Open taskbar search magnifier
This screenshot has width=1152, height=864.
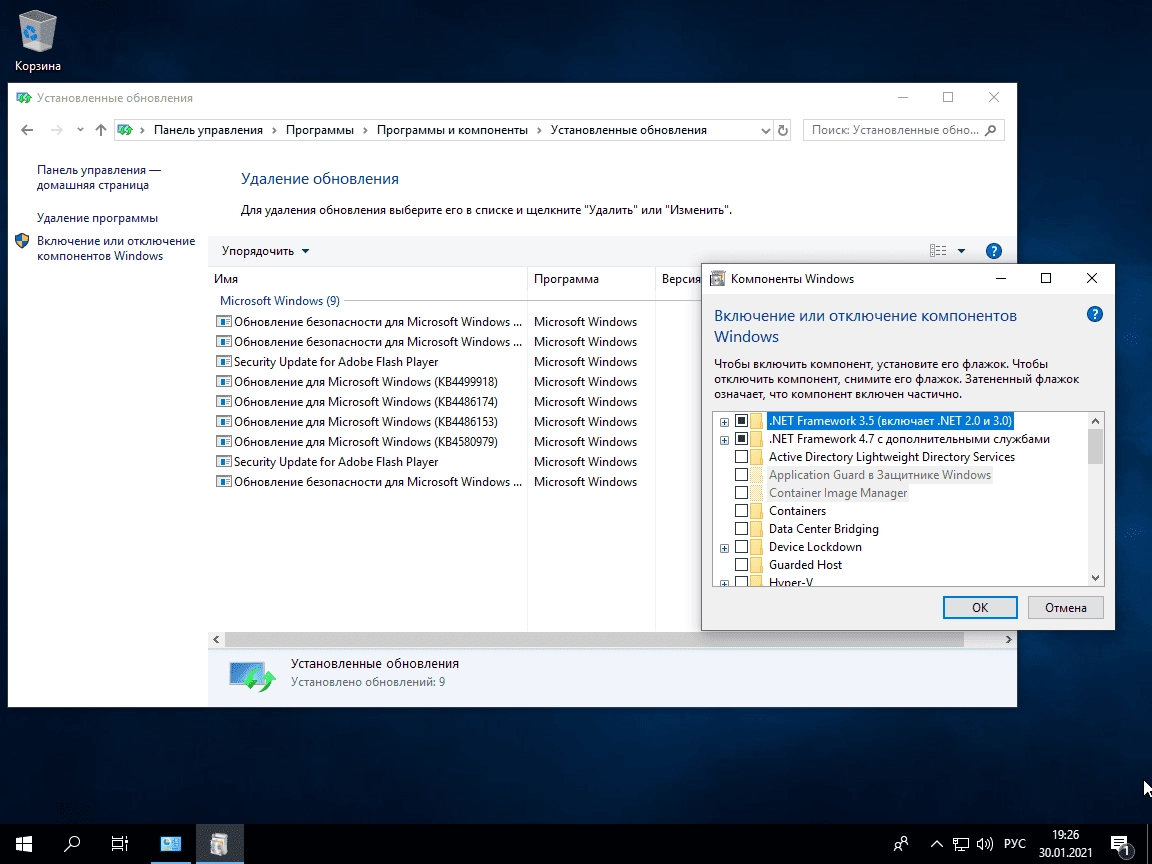coord(72,843)
